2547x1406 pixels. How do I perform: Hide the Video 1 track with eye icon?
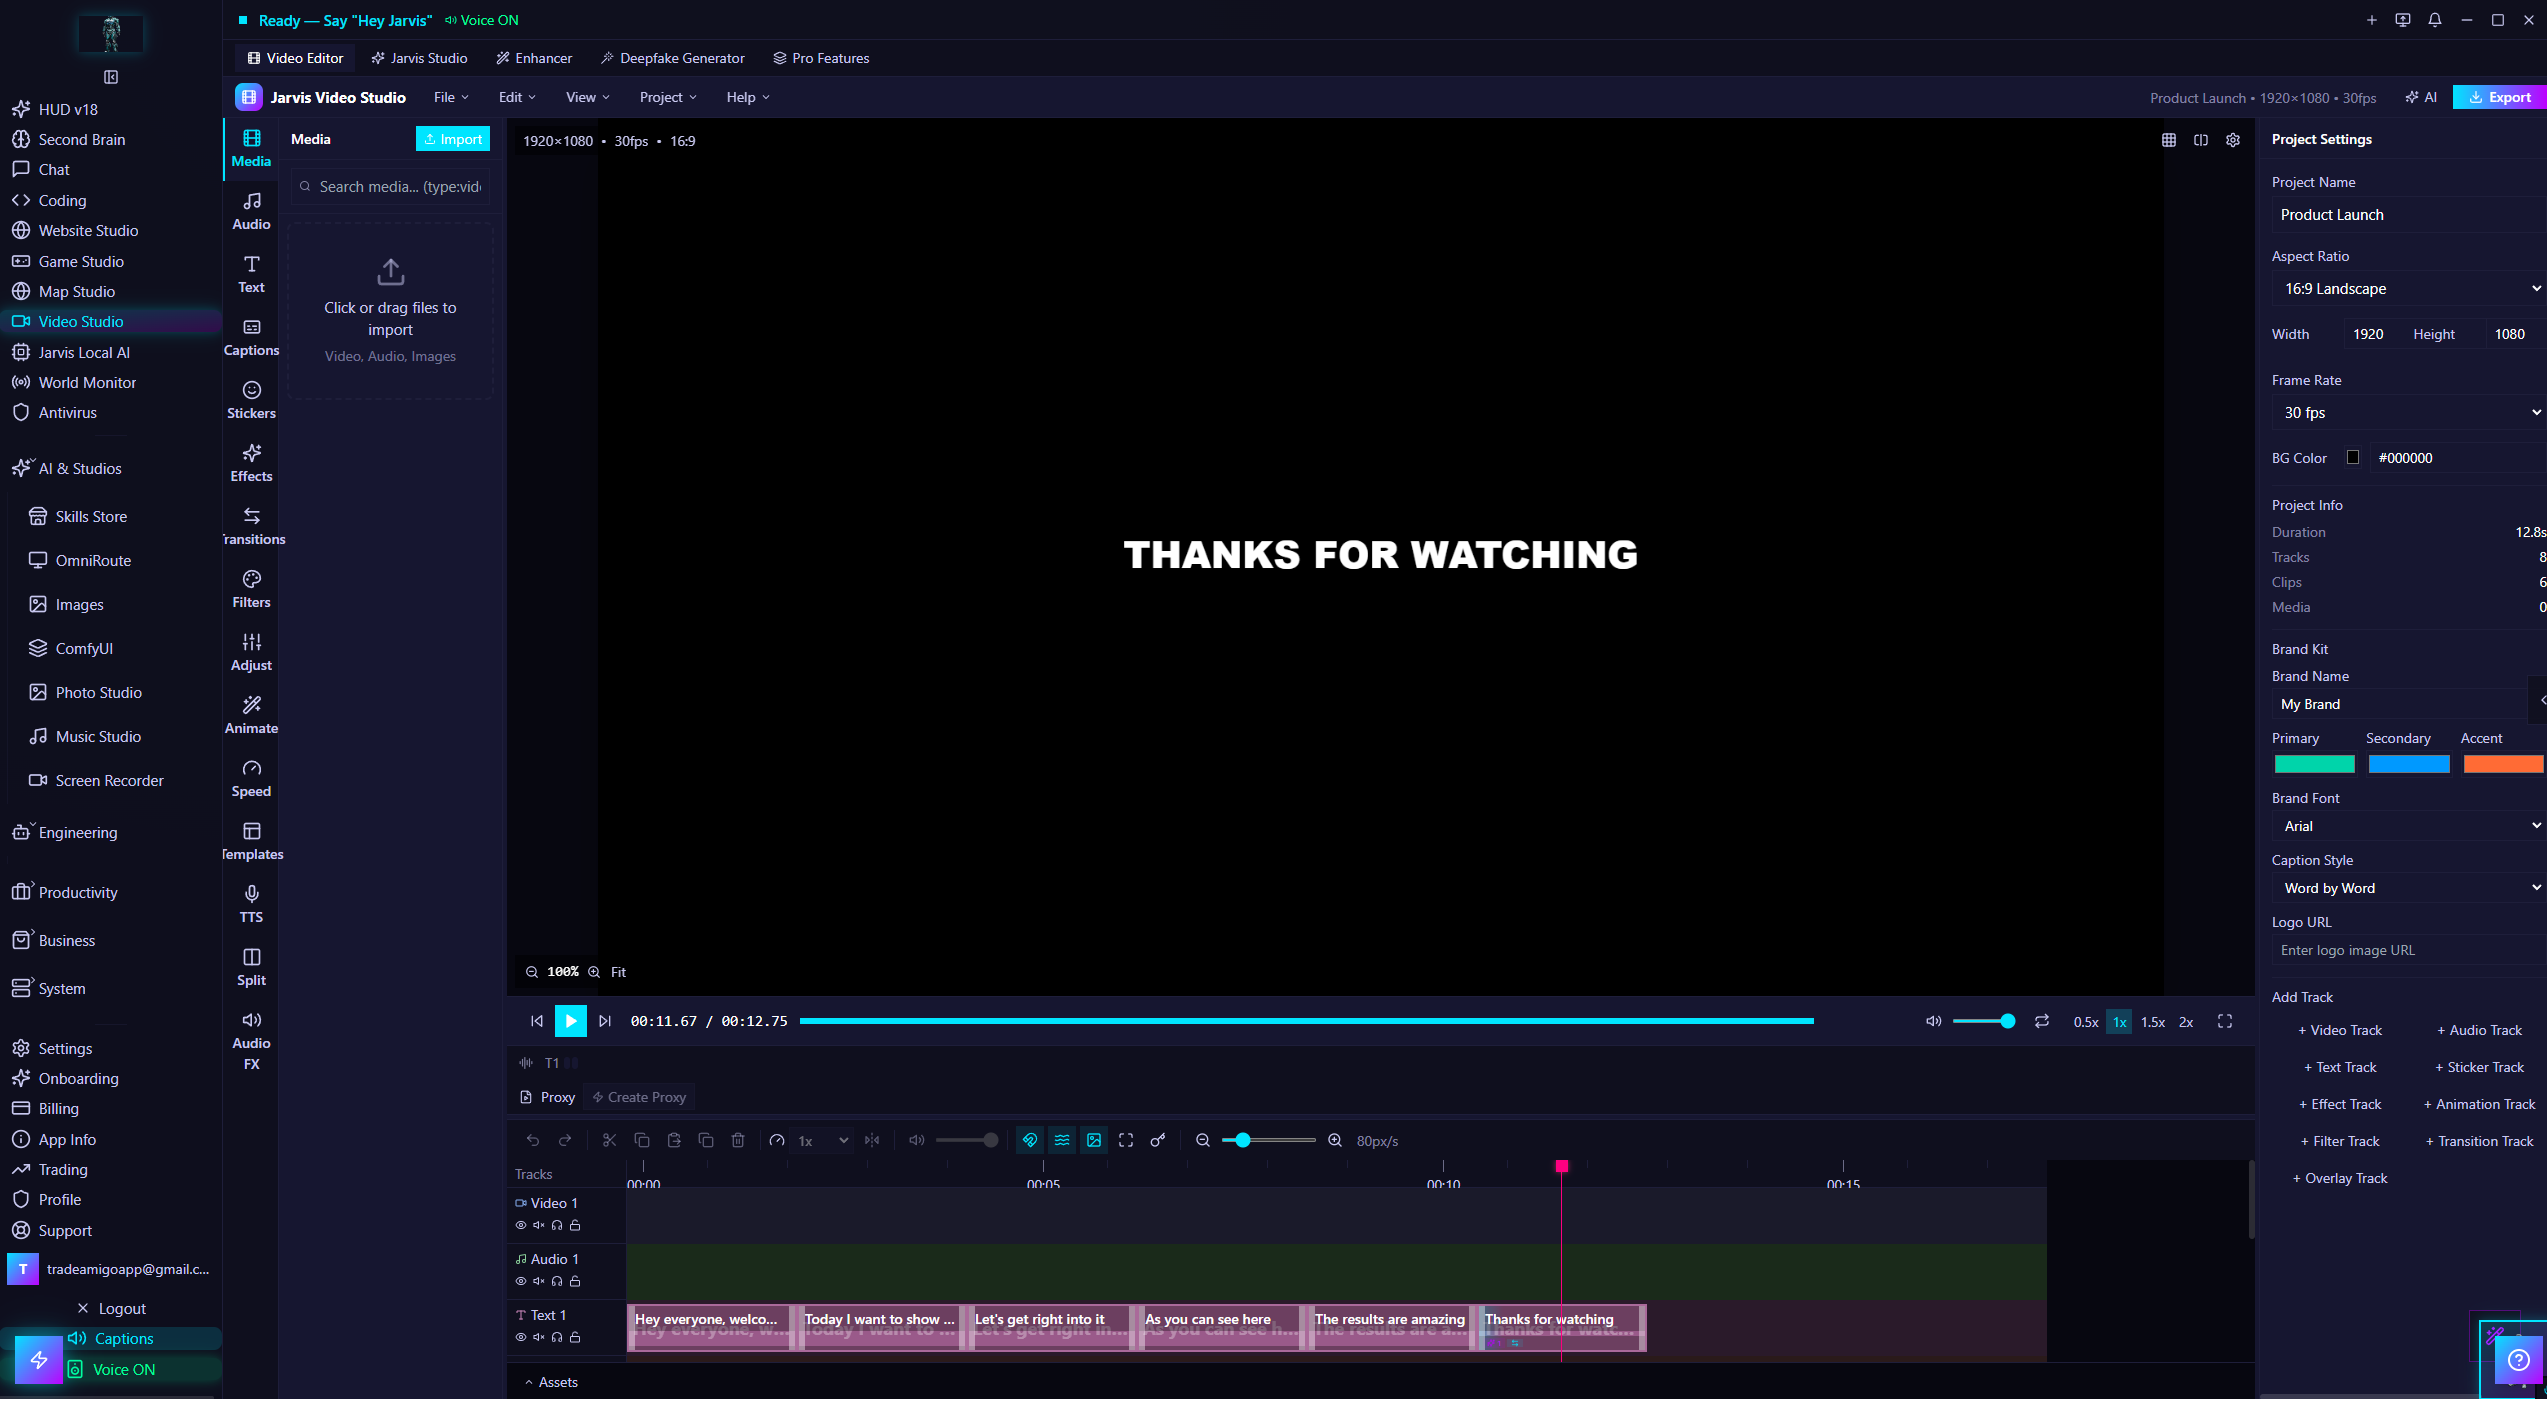pyautogui.click(x=521, y=1226)
